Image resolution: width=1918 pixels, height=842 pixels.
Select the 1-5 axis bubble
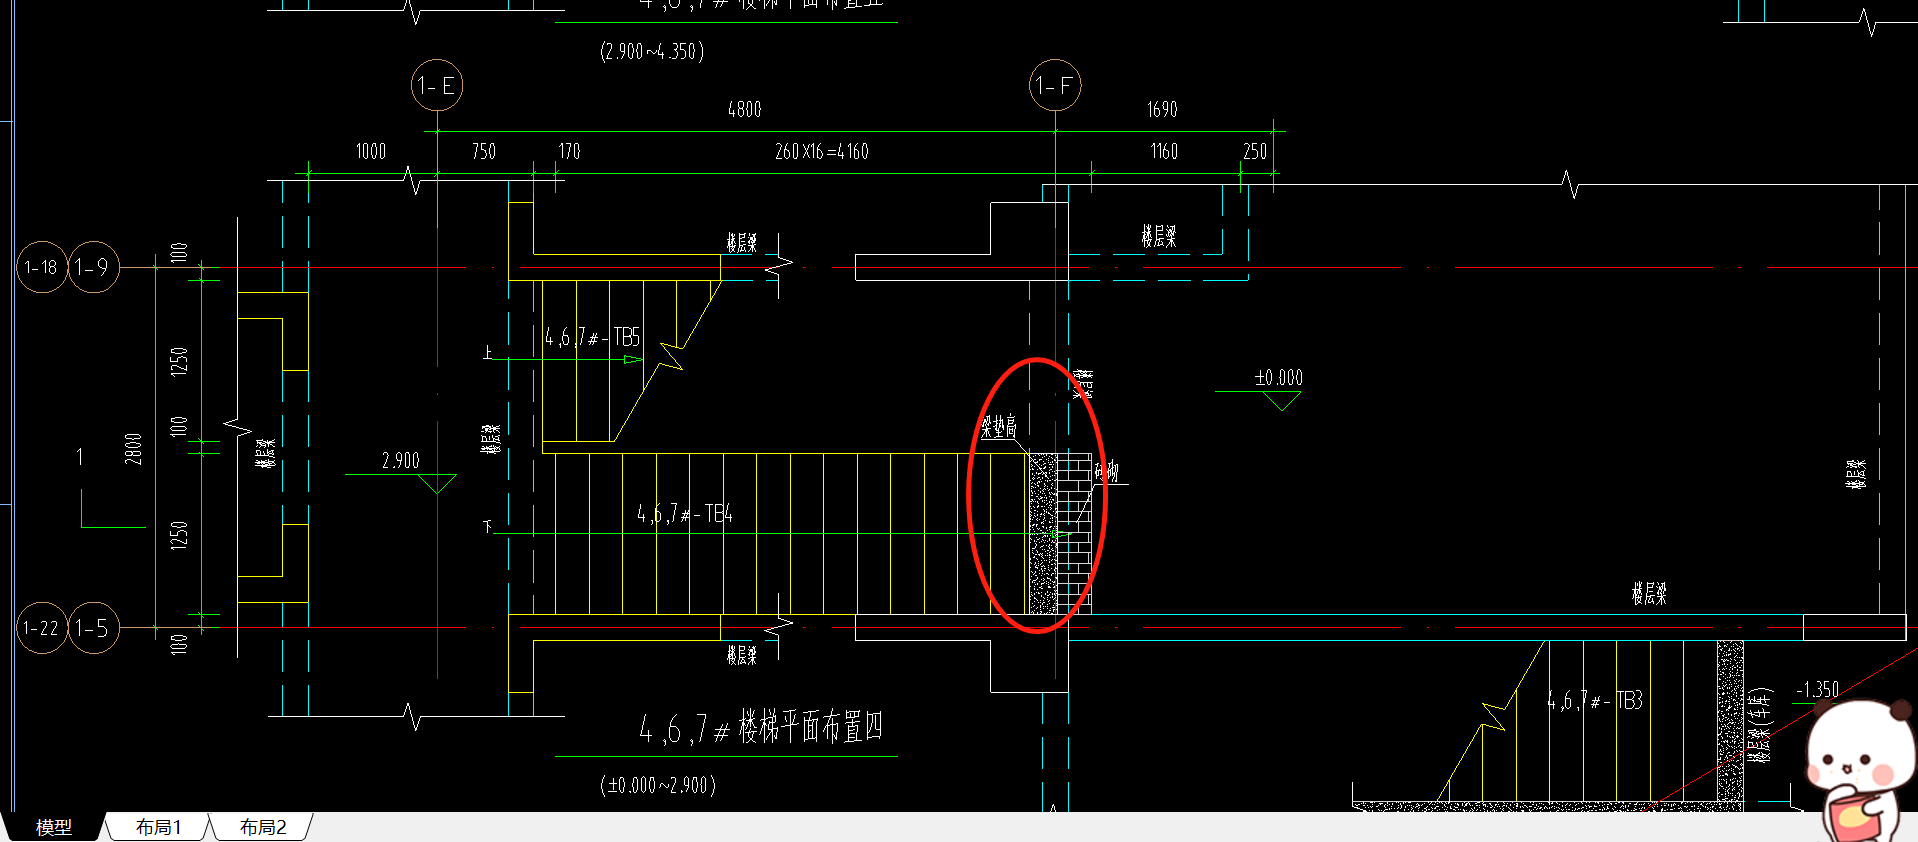click(x=94, y=628)
